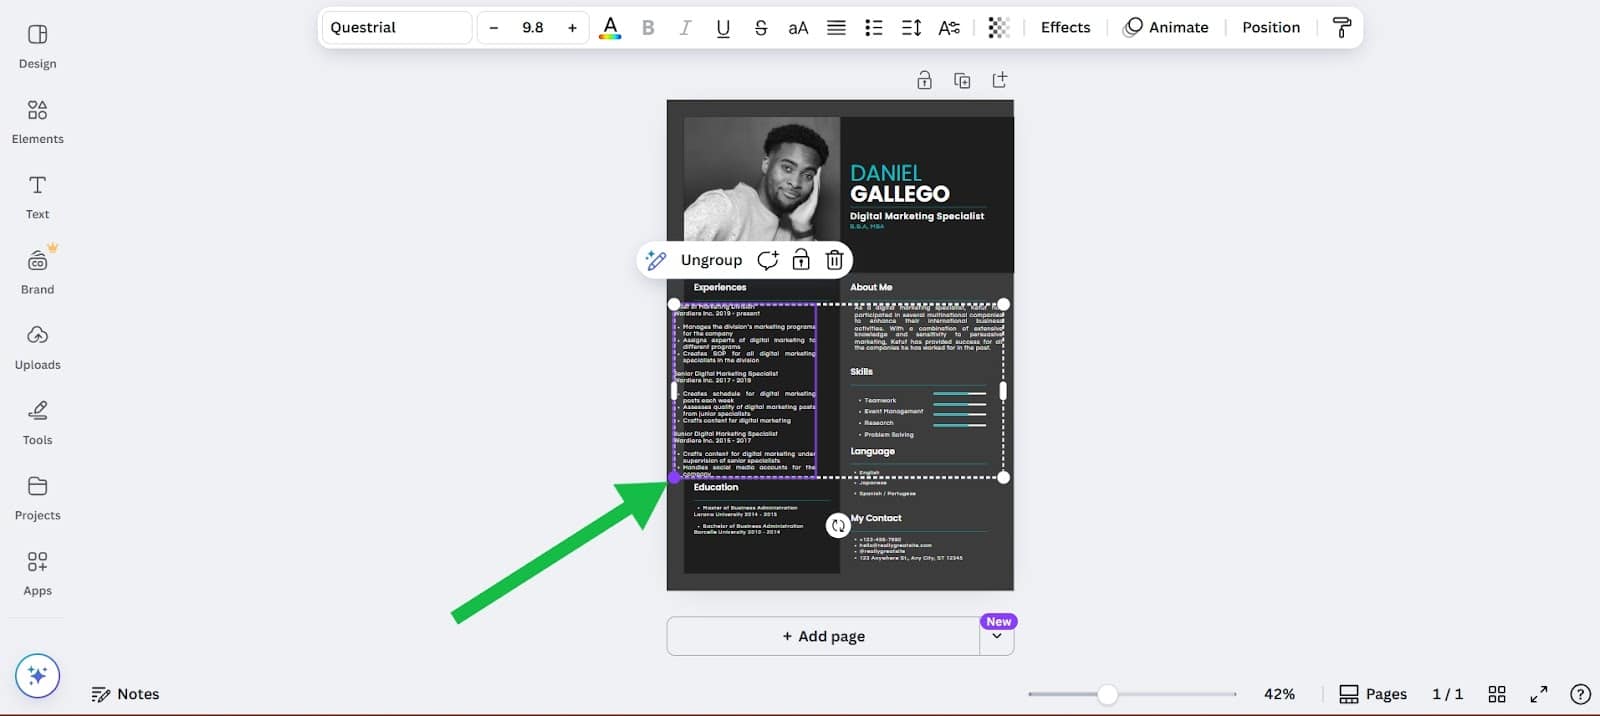Viewport: 1600px width, 716px height.
Task: Expand the Add page dropdown arrow
Action: tap(997, 636)
